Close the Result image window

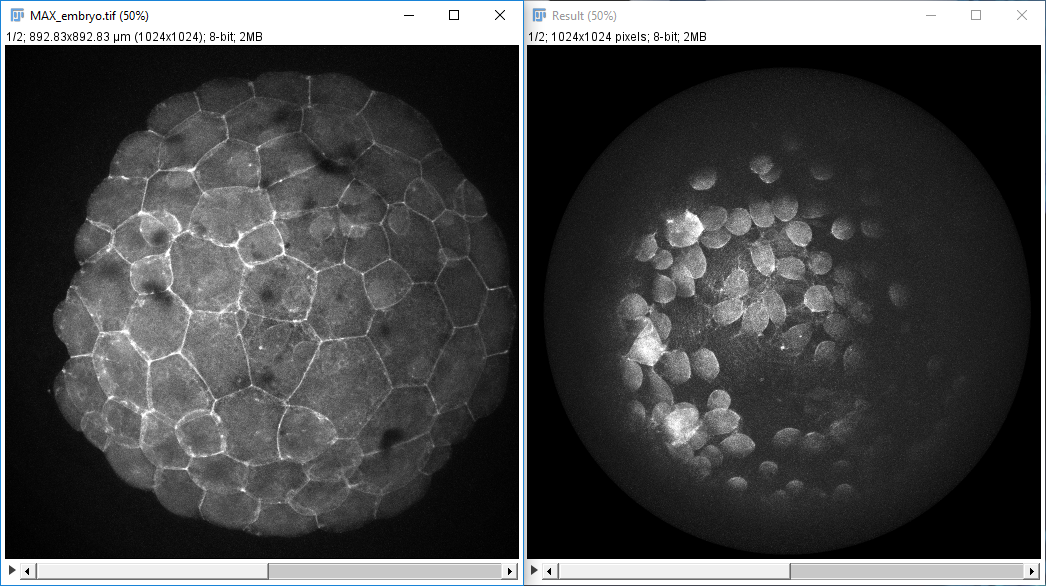[x=1021, y=15]
